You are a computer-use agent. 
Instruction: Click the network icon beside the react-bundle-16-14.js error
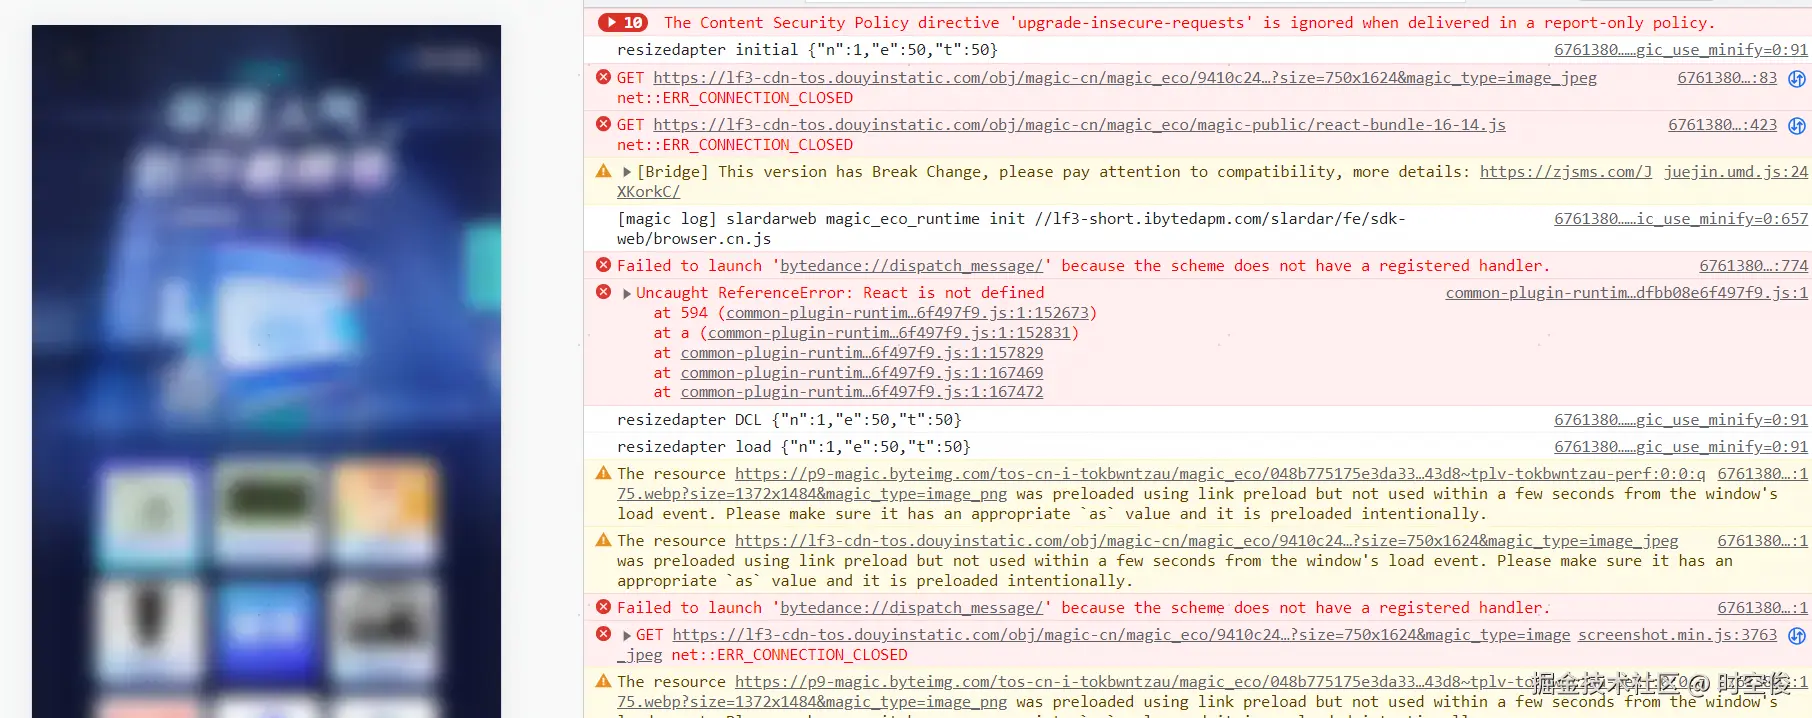click(1797, 126)
